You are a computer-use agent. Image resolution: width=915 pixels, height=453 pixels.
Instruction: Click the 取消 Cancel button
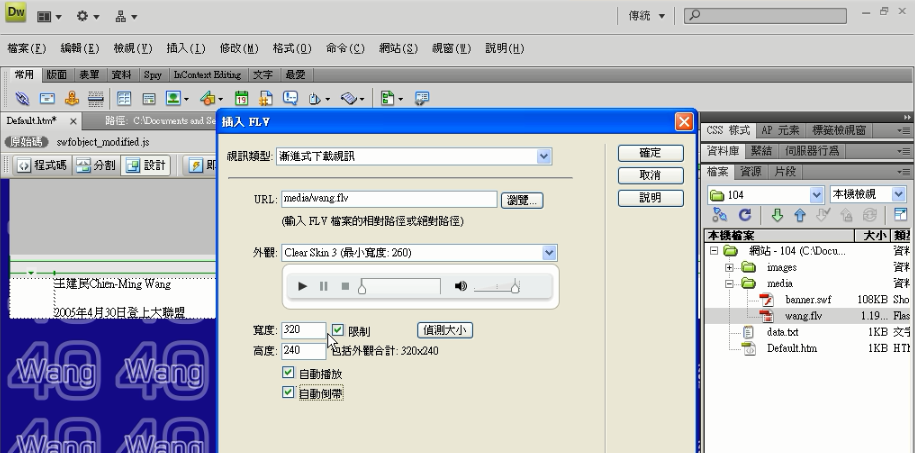[651, 175]
